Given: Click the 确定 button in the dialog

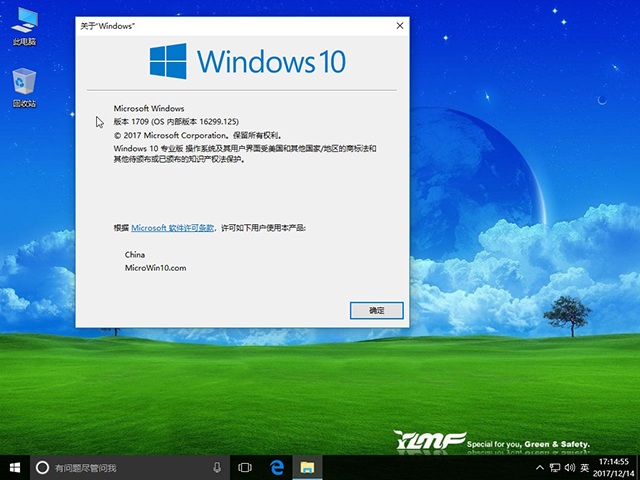Looking at the screenshot, I should [376, 311].
